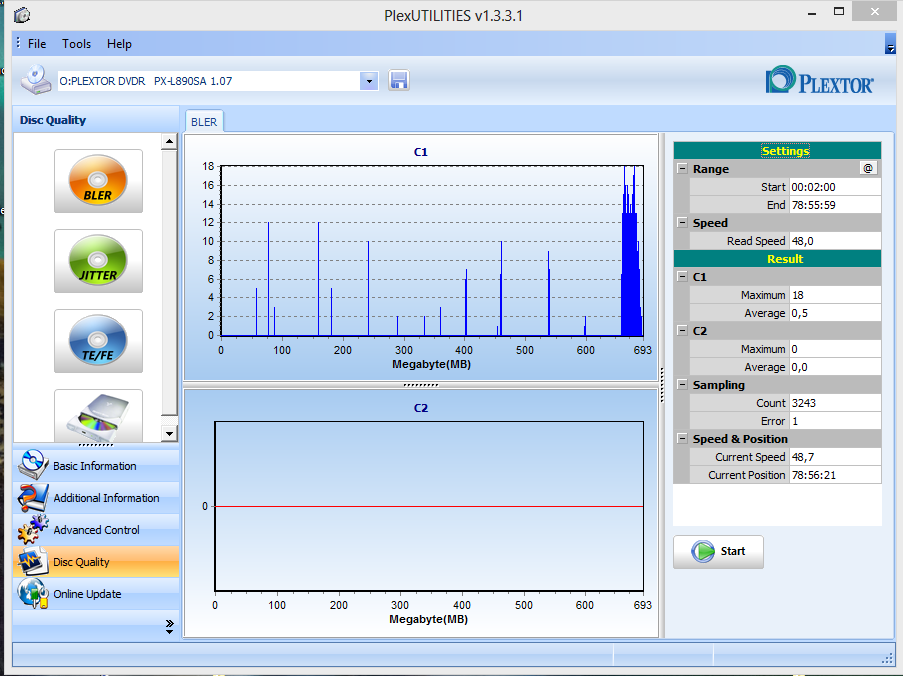Click the disc drive icon beside drive selector
Screen dimensions: 903x676
pyautogui.click(x=36, y=80)
